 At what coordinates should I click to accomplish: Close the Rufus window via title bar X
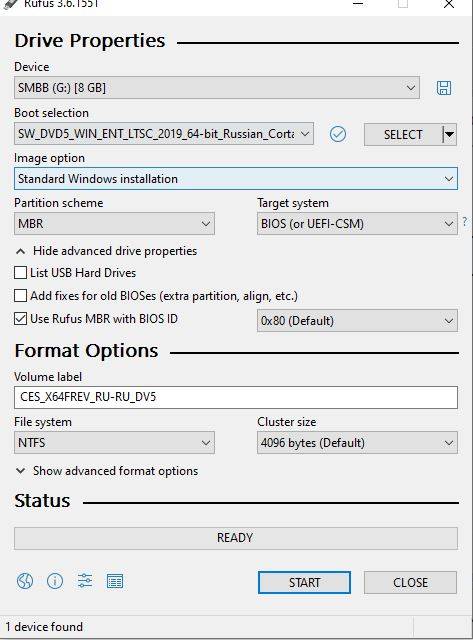click(x=449, y=4)
